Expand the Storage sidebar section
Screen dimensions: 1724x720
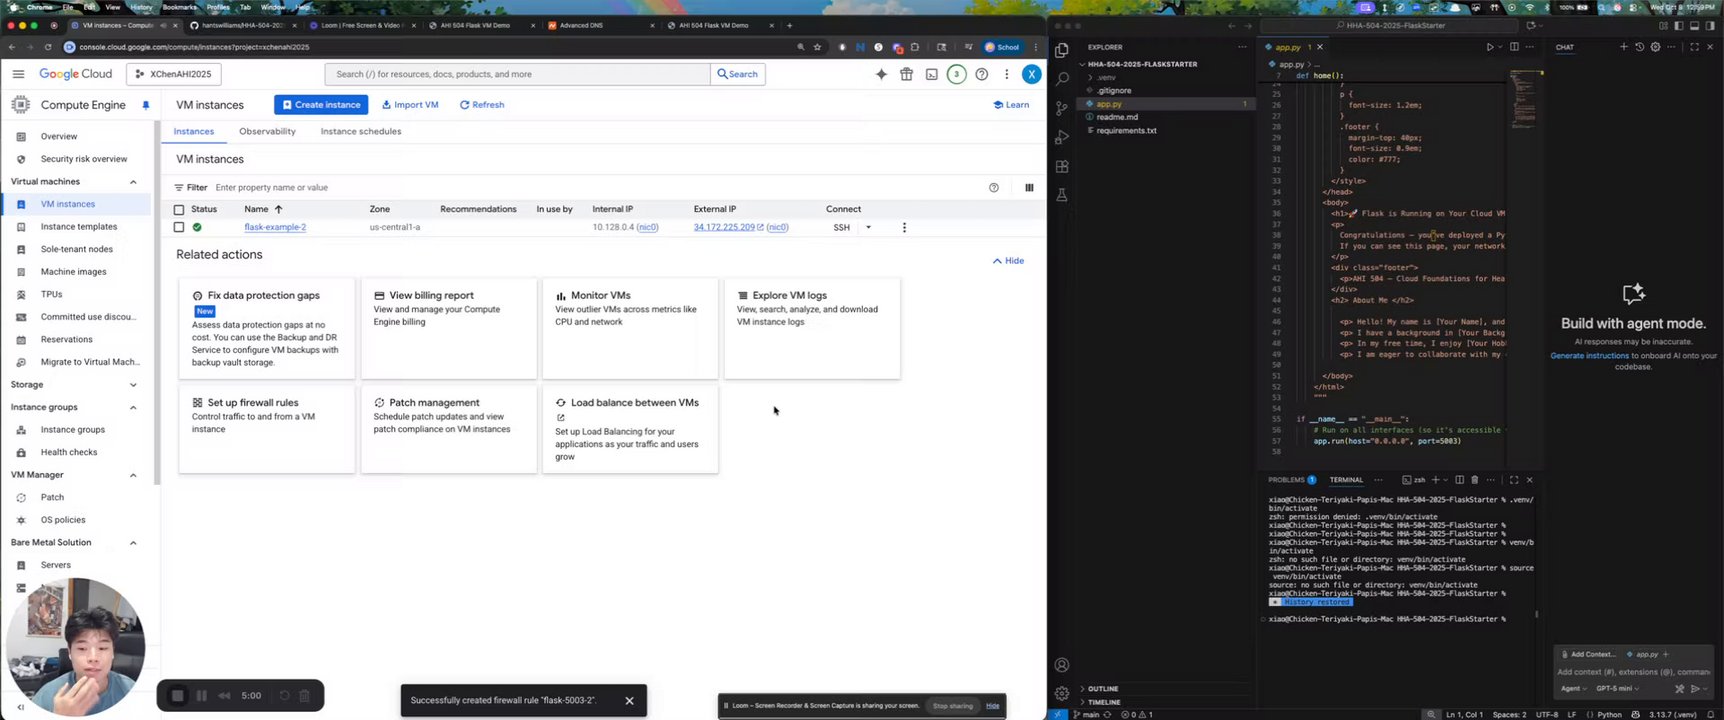pos(133,385)
